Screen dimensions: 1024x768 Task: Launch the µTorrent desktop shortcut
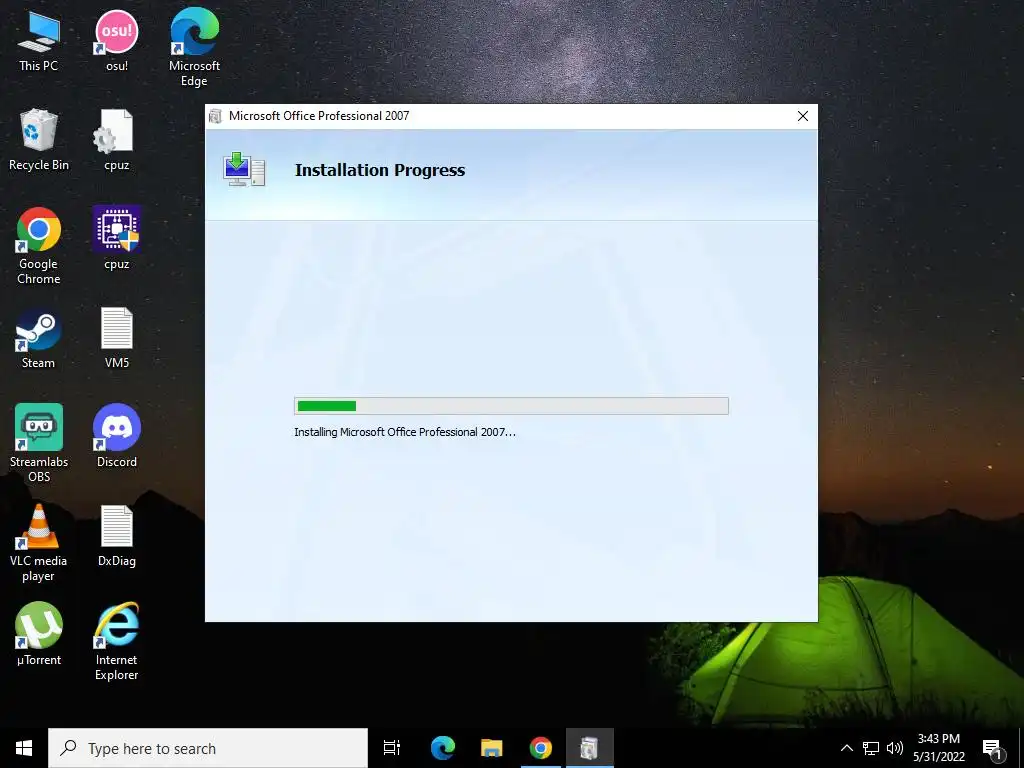[x=39, y=634]
